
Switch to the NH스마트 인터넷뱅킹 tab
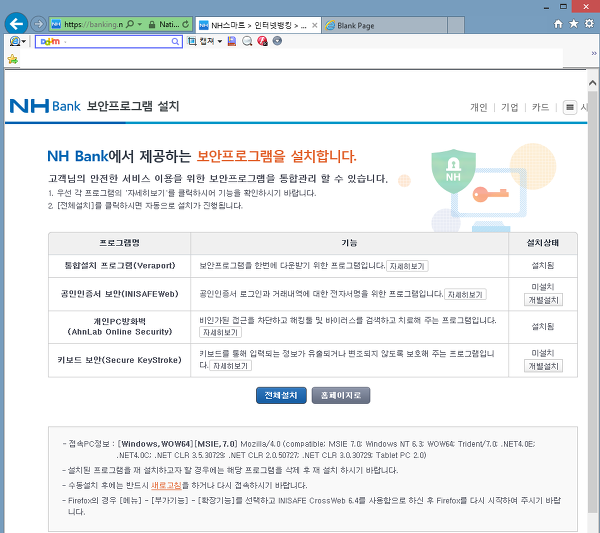[x=258, y=25]
